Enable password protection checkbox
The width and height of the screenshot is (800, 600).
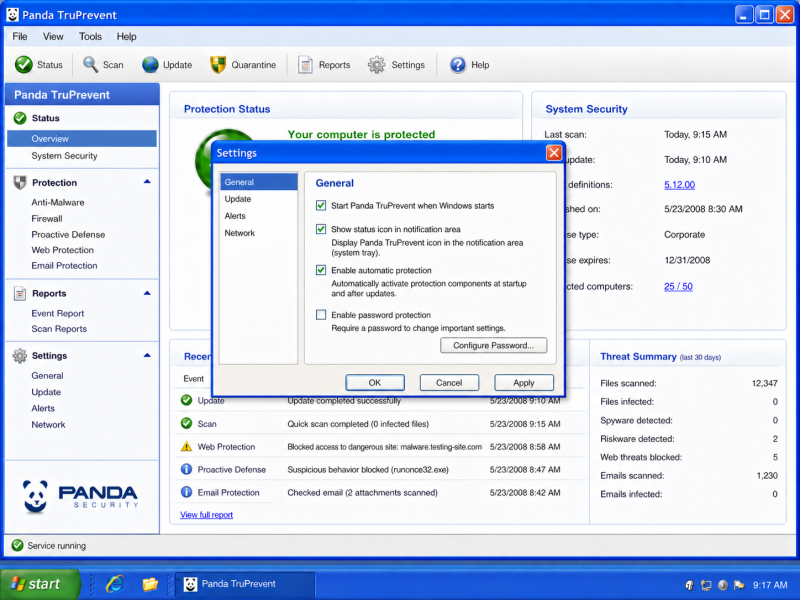(x=321, y=315)
